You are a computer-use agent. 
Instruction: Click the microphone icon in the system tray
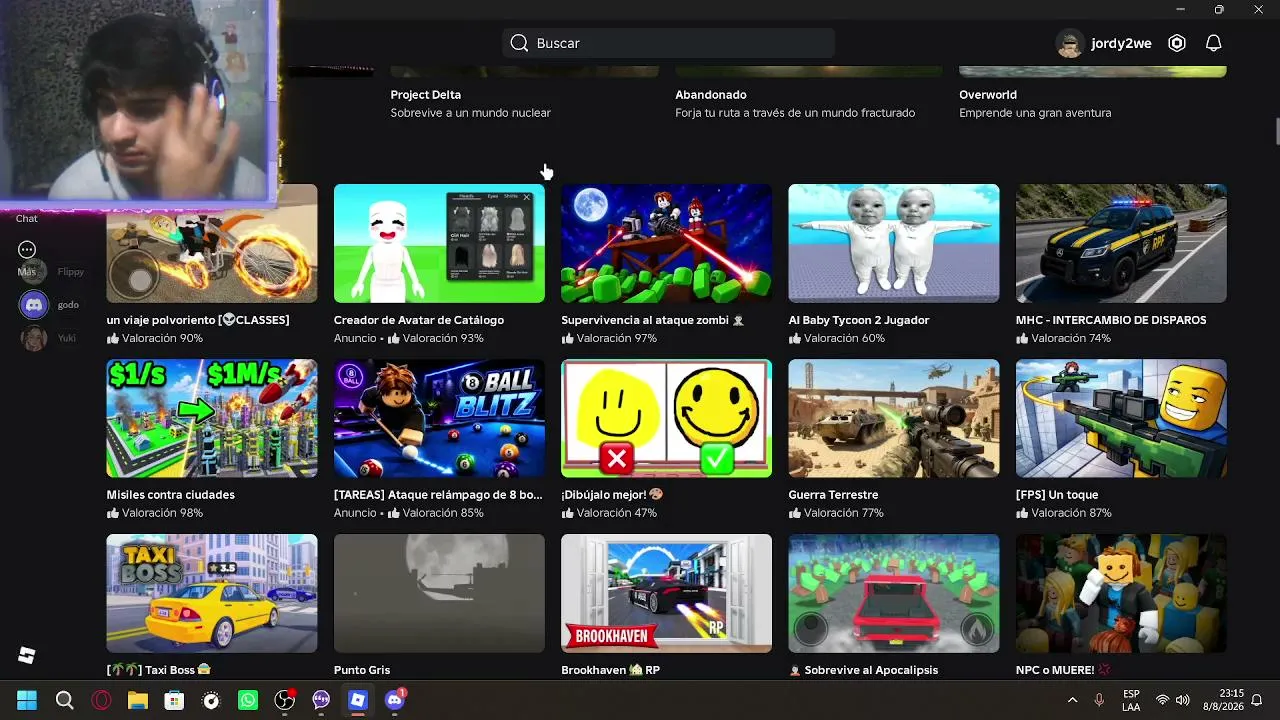coord(1099,700)
